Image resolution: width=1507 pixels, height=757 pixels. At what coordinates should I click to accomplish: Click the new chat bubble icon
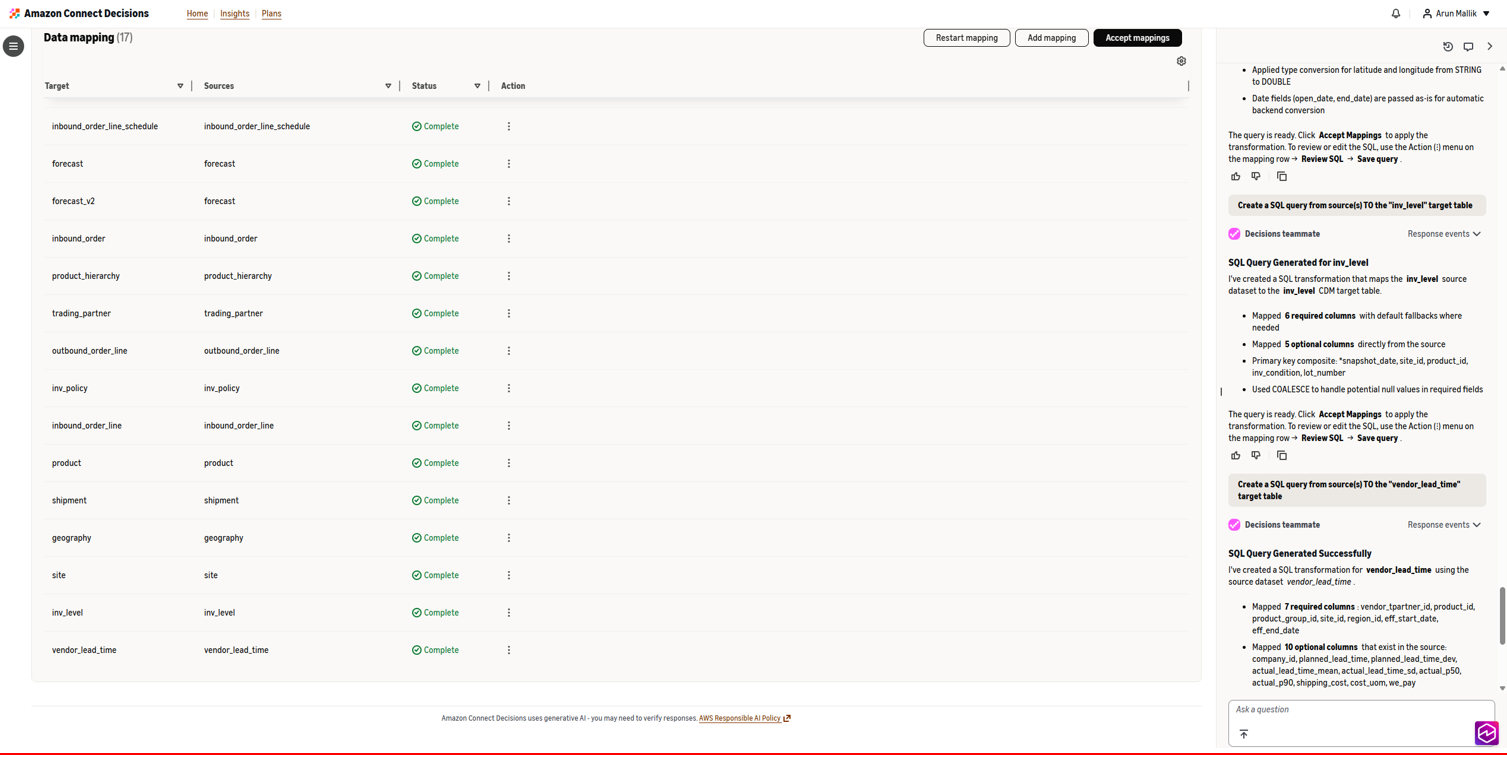click(1468, 47)
